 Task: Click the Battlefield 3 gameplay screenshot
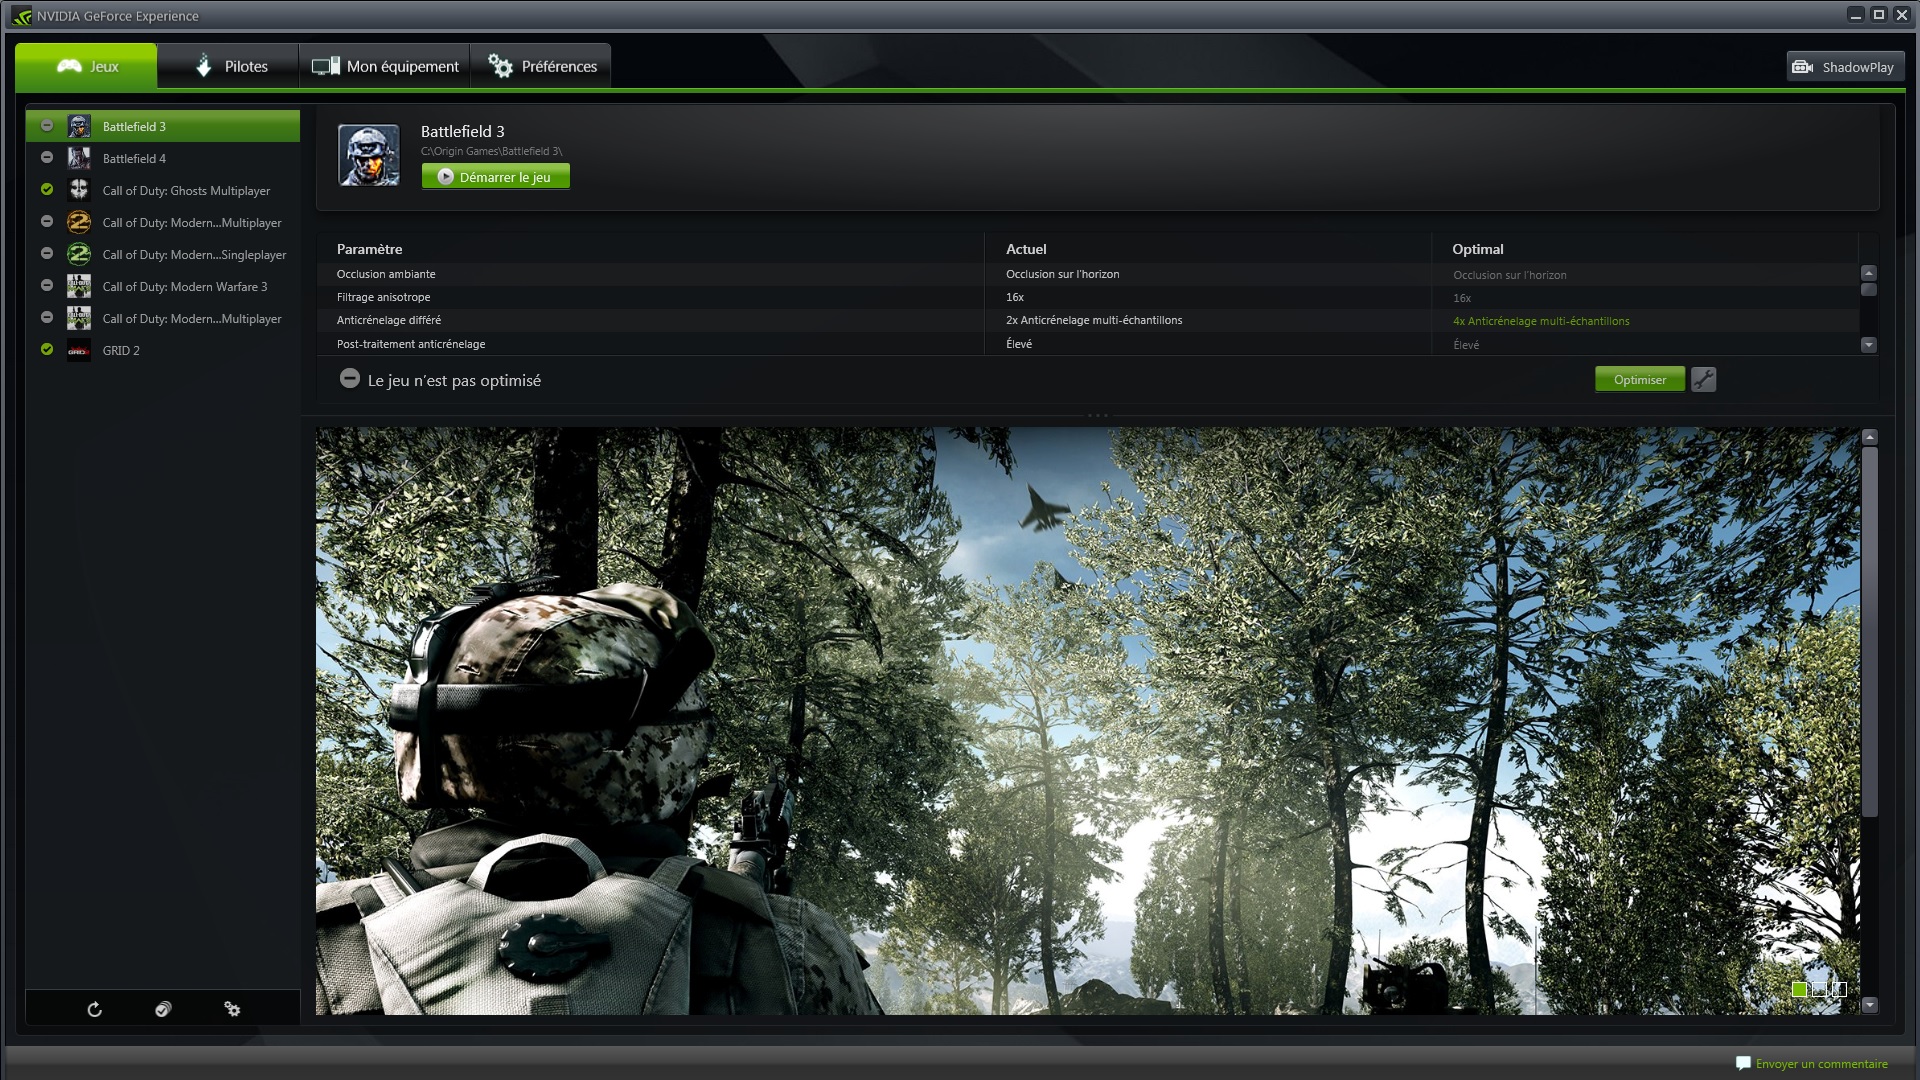[1088, 721]
